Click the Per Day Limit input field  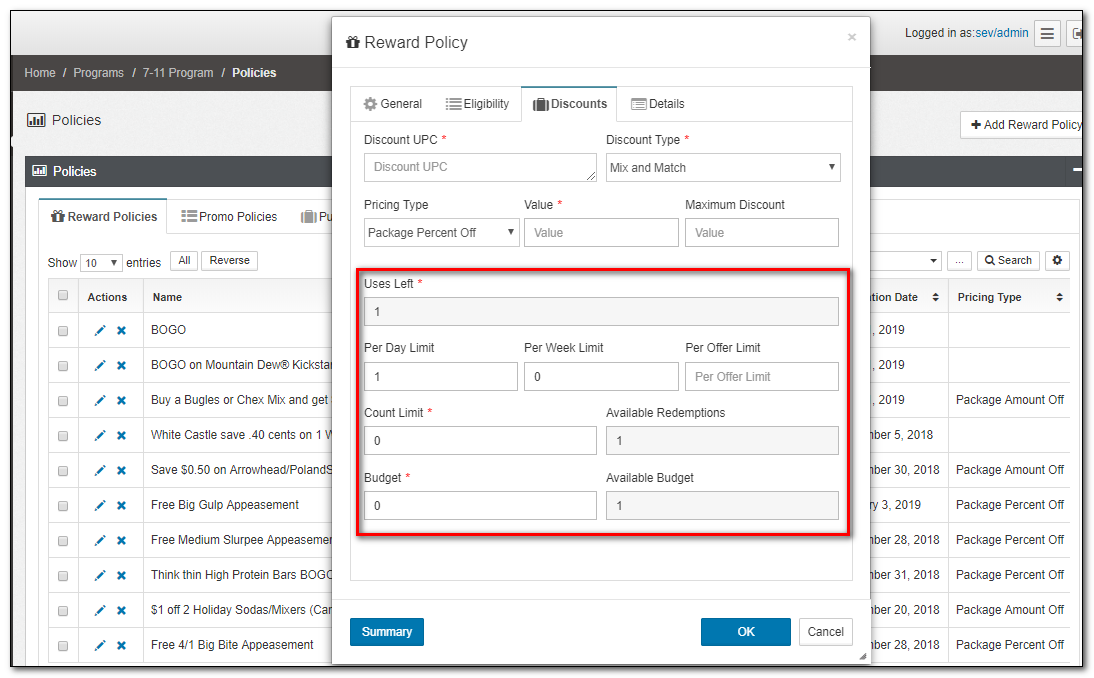coord(440,377)
